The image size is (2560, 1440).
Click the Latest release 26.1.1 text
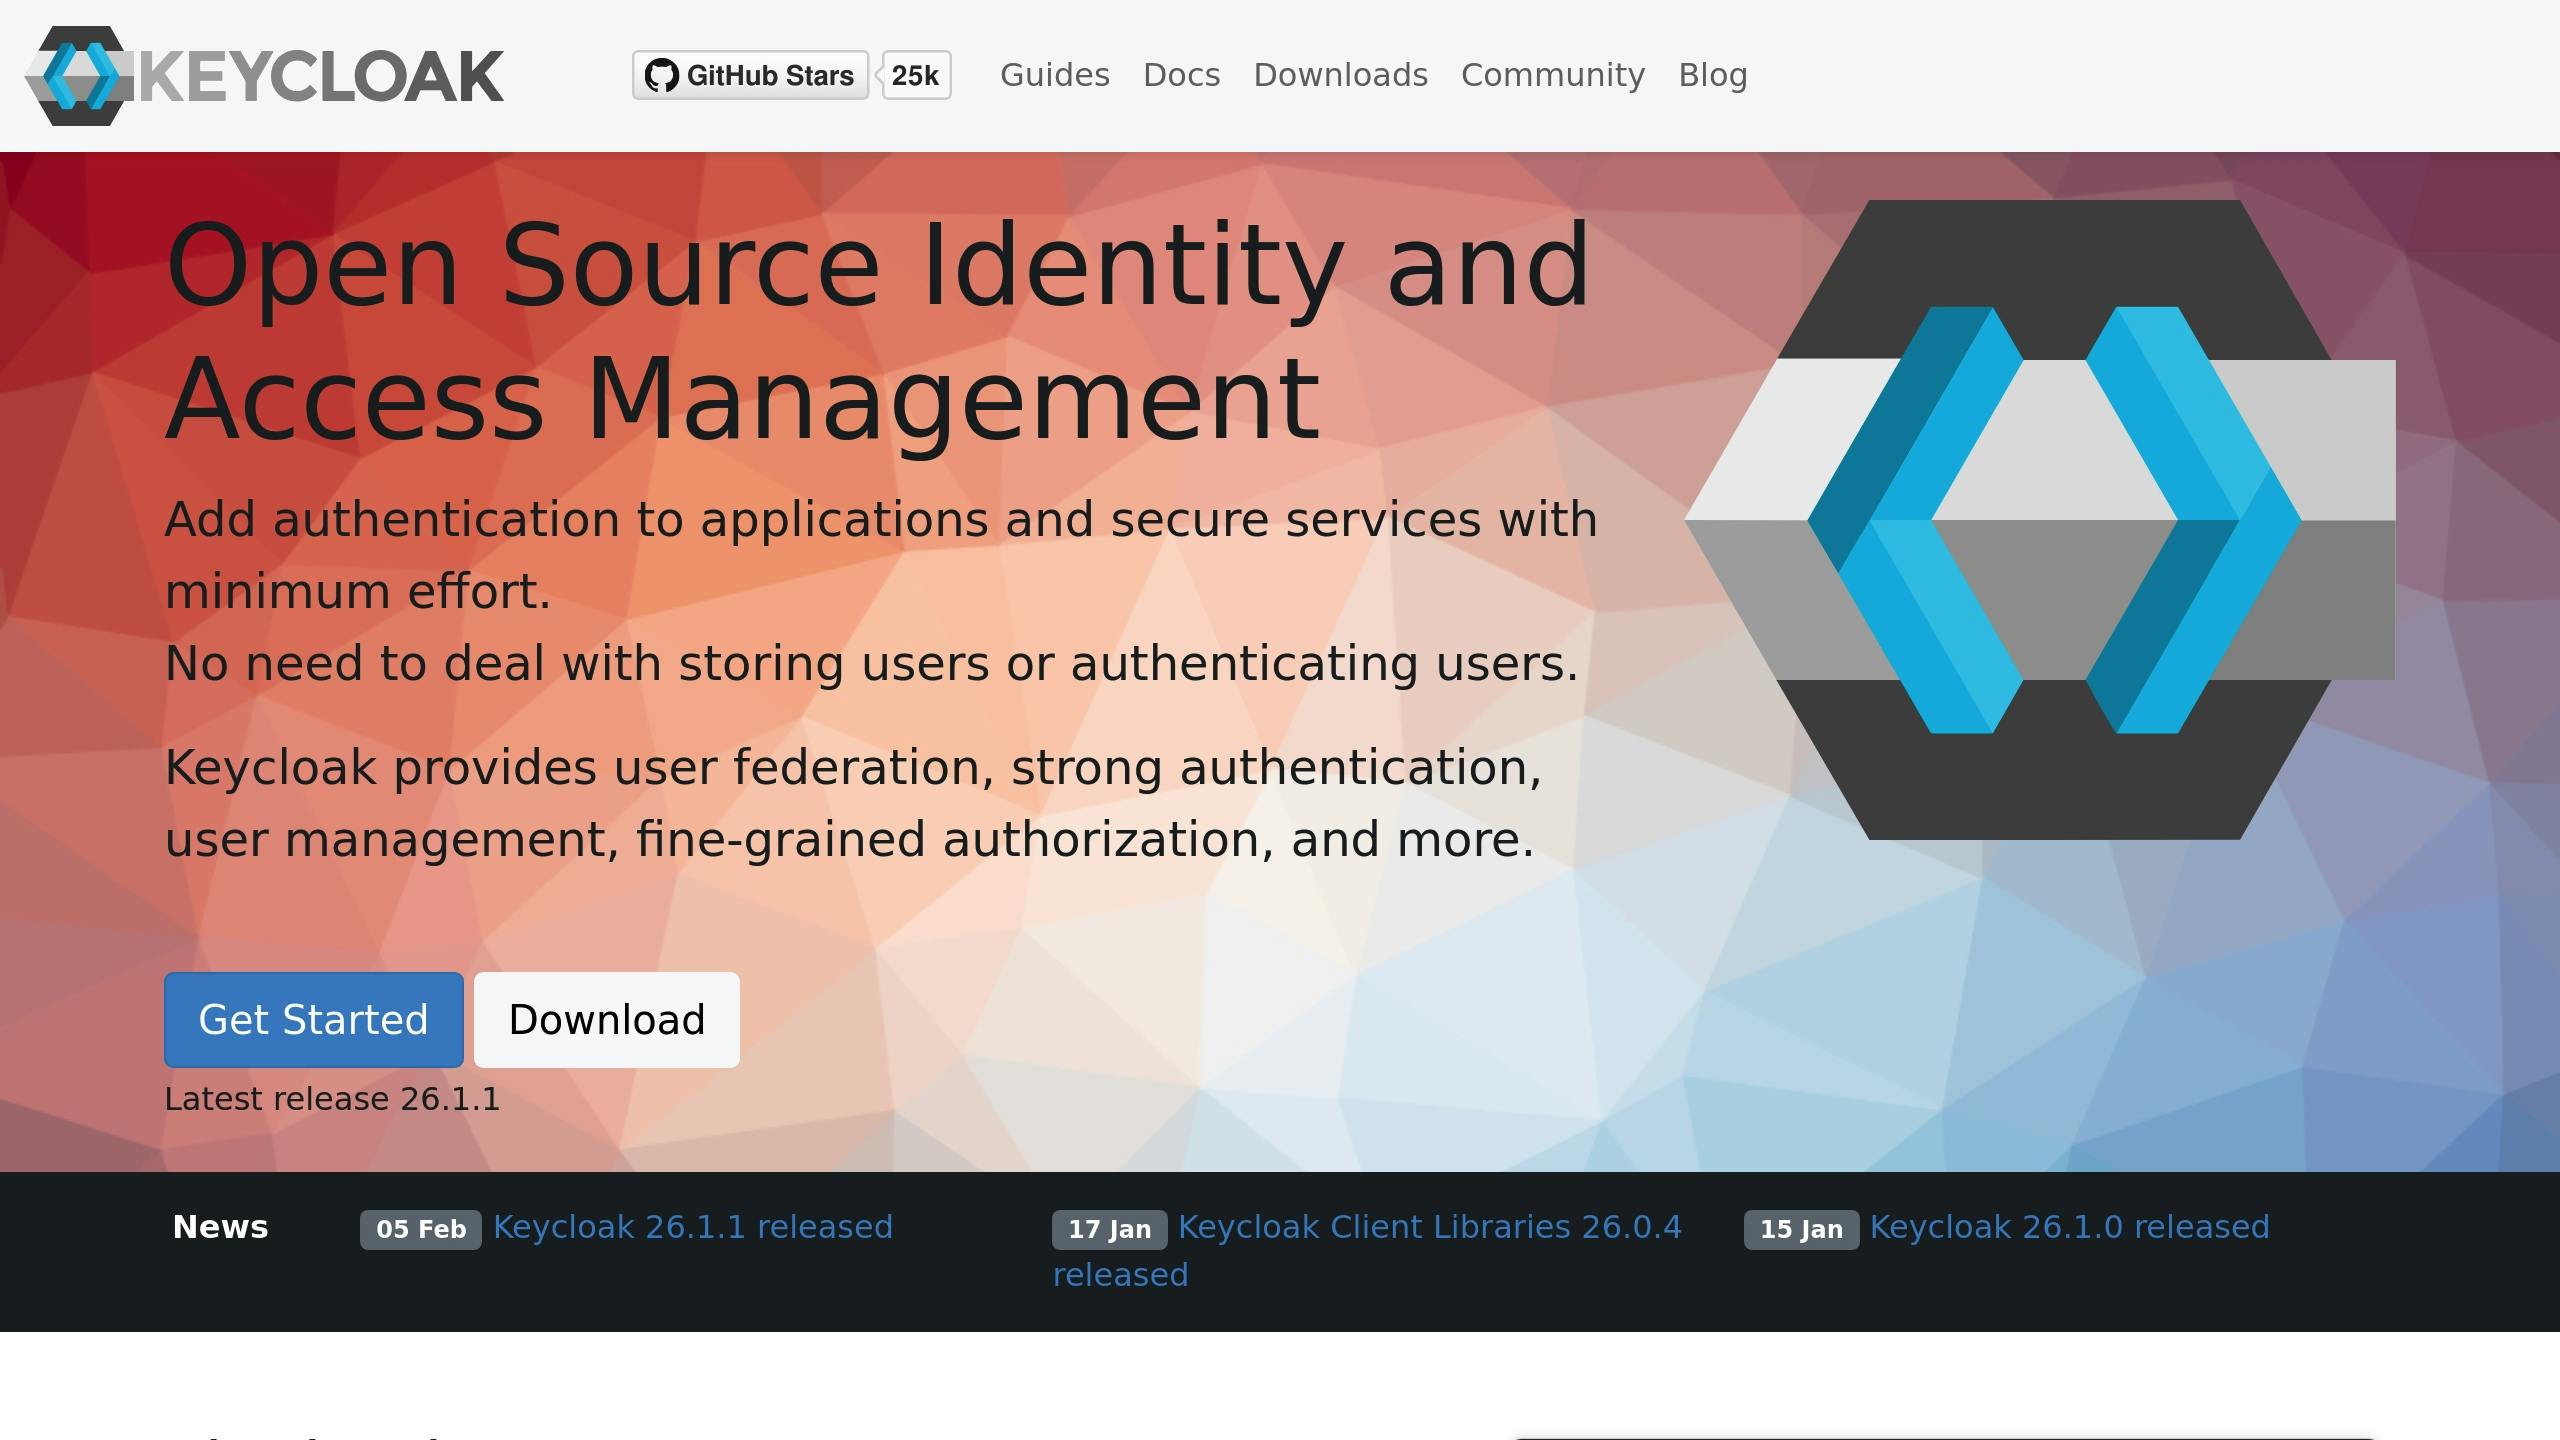pos(332,1099)
